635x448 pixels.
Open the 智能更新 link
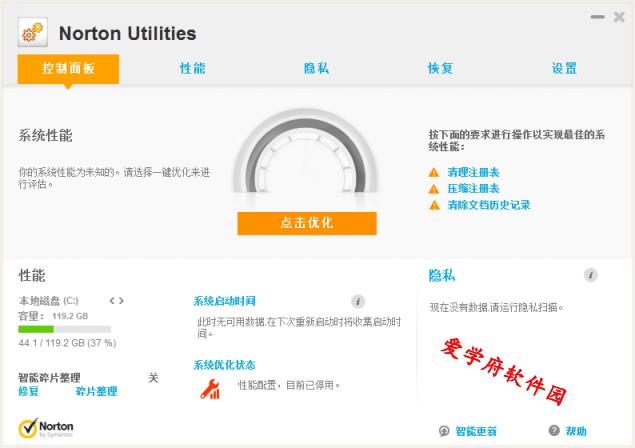click(476, 431)
